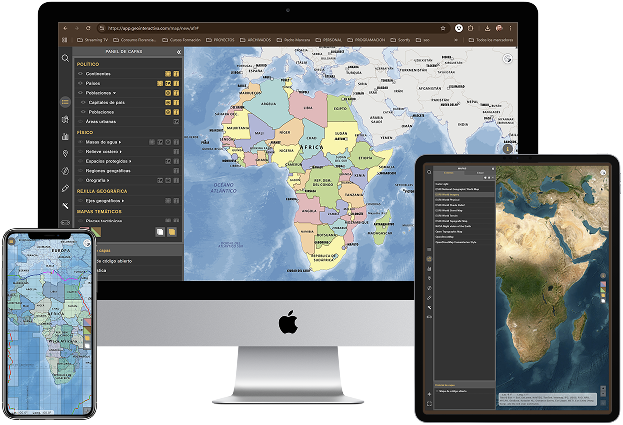Open the bar chart statistics icon in the desktop sidebar
Screen dimensions: 623x425
[65, 137]
